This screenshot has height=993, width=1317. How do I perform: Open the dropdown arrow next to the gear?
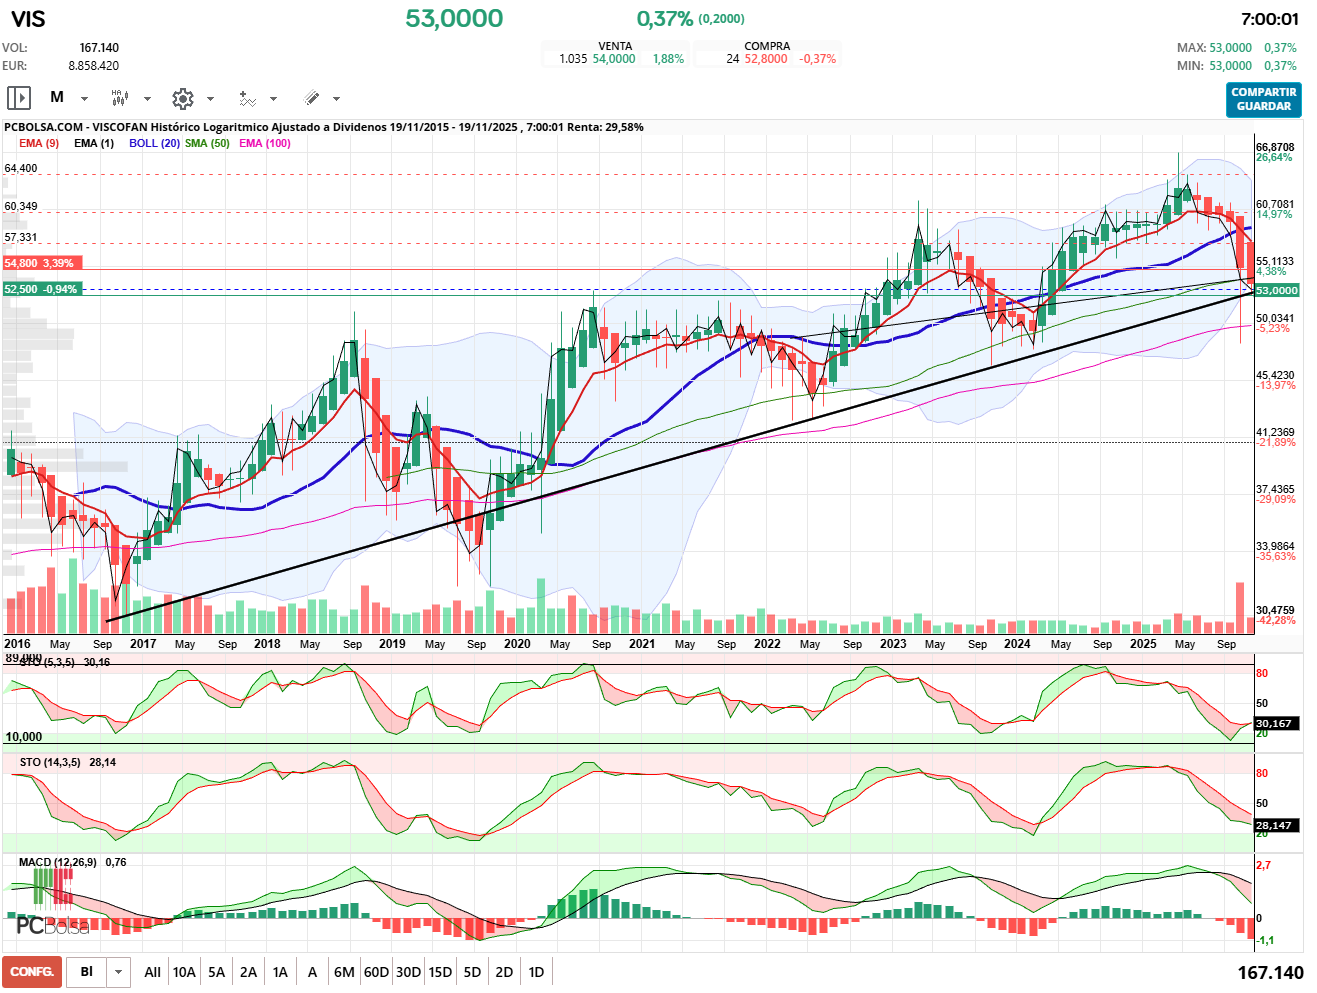click(210, 99)
